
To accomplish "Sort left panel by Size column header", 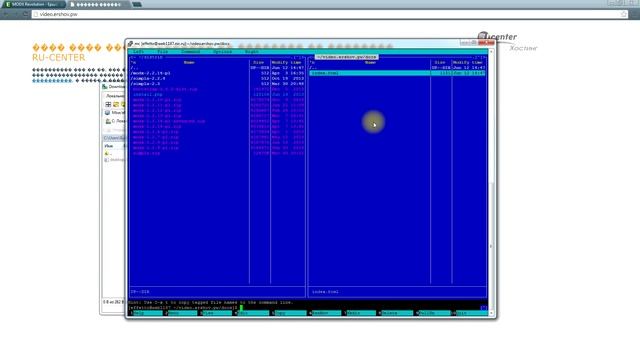I will click(x=259, y=62).
